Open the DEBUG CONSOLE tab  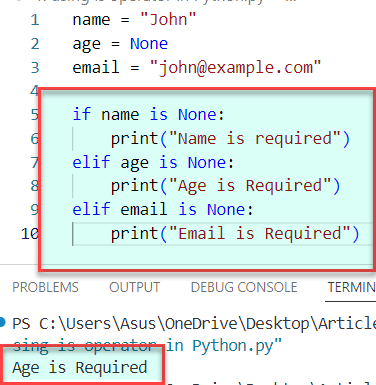(x=244, y=287)
